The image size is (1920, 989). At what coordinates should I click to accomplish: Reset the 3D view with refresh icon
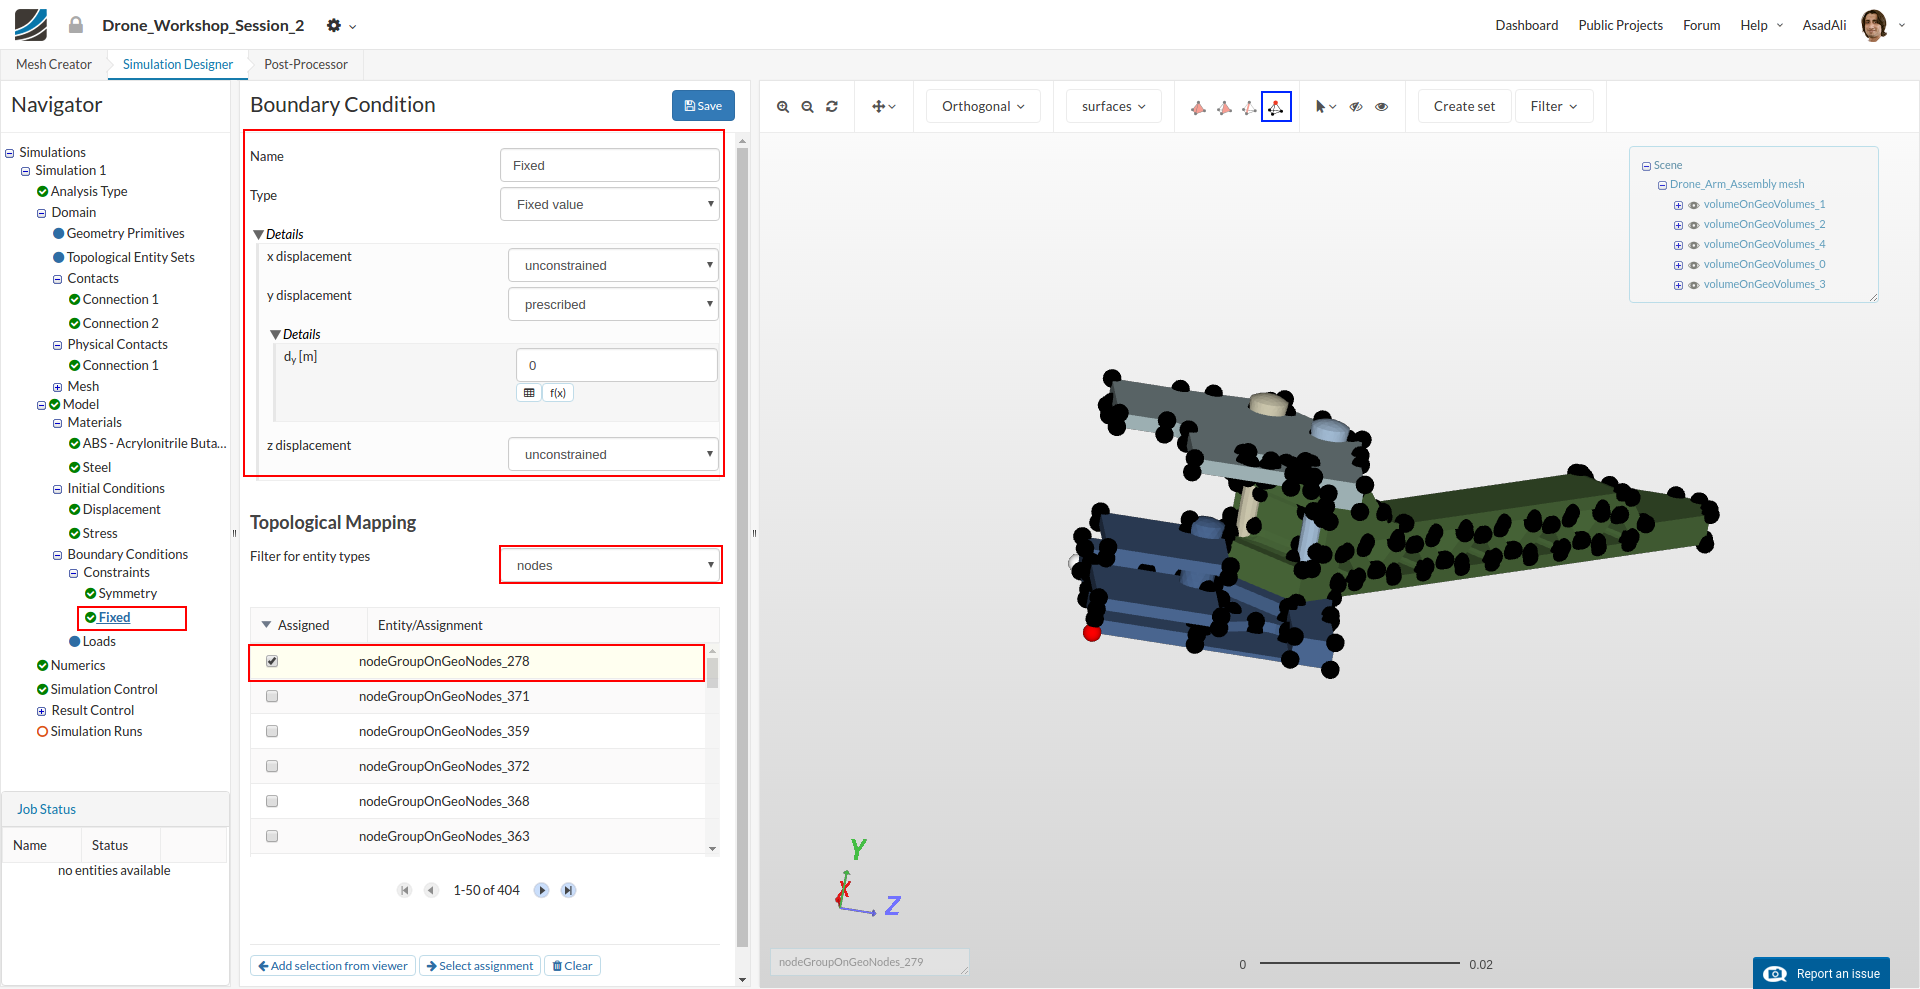(x=832, y=107)
